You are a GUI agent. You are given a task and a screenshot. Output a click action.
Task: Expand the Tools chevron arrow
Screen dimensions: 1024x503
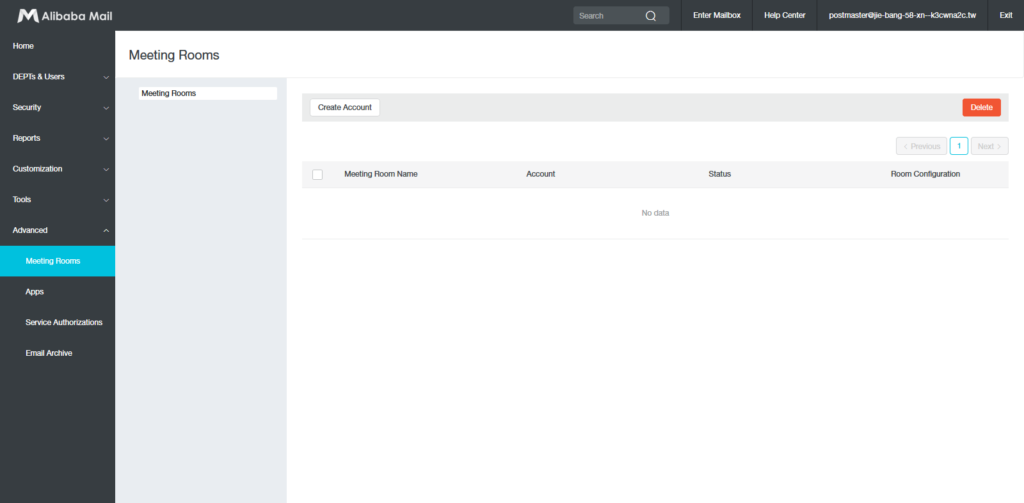(106, 200)
